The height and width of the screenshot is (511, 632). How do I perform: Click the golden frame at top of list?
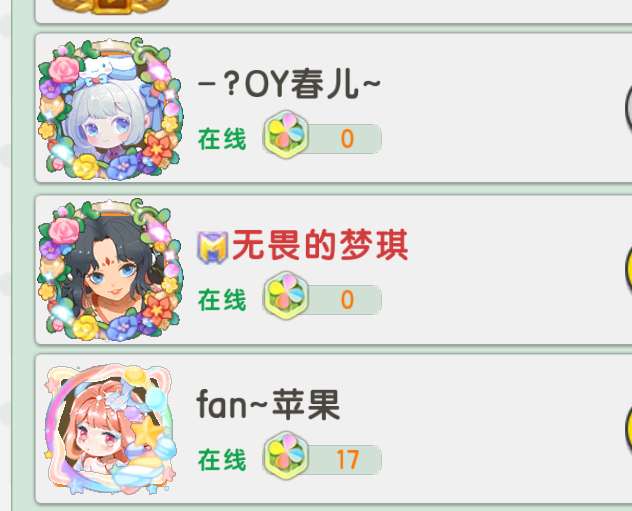coord(111,6)
